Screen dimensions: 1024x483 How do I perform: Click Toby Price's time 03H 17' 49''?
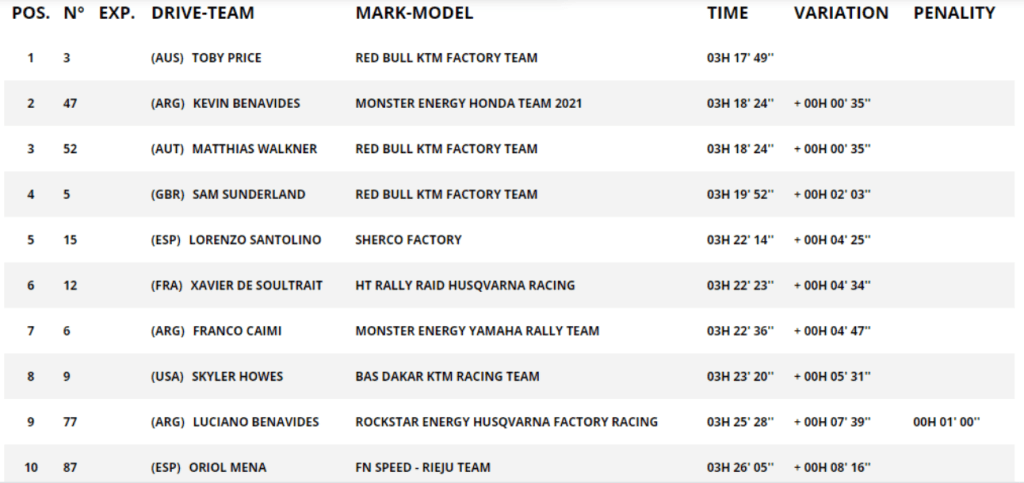(x=741, y=58)
